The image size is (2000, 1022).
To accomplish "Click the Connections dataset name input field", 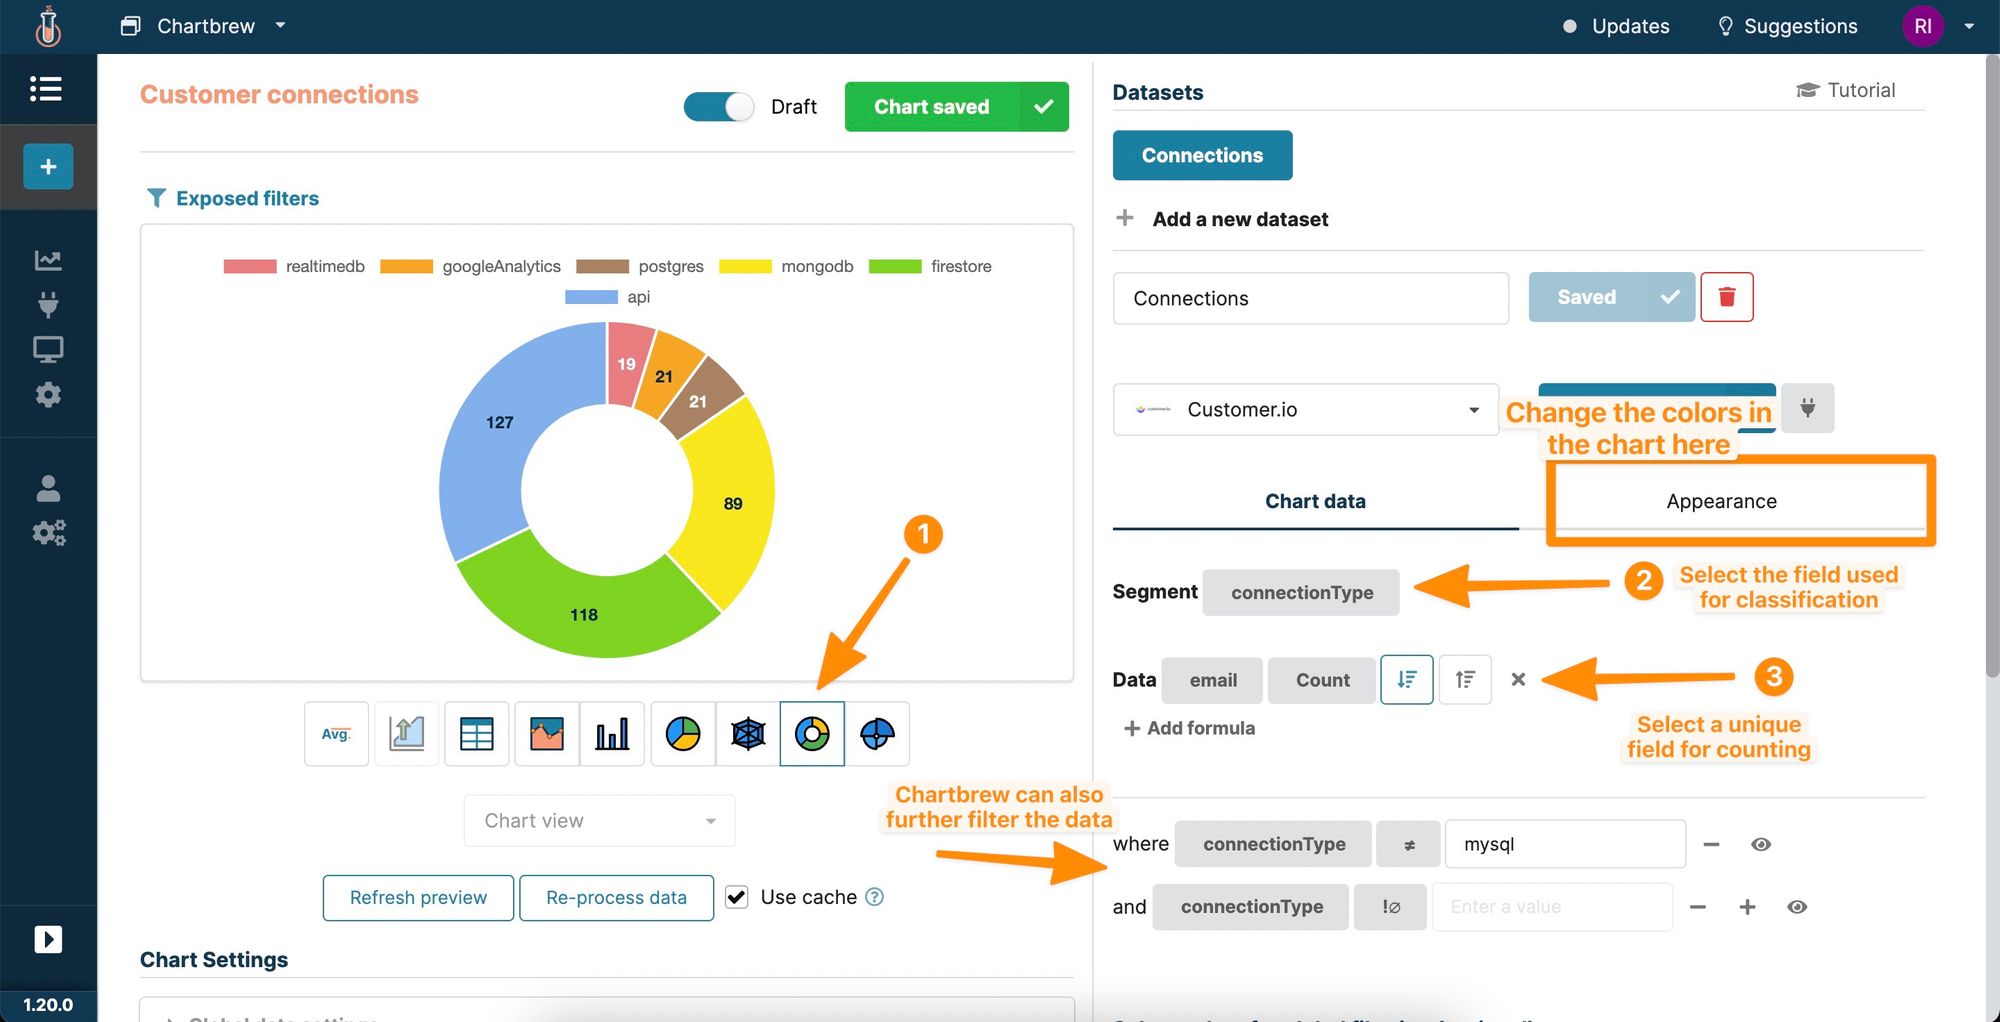I will point(1310,297).
